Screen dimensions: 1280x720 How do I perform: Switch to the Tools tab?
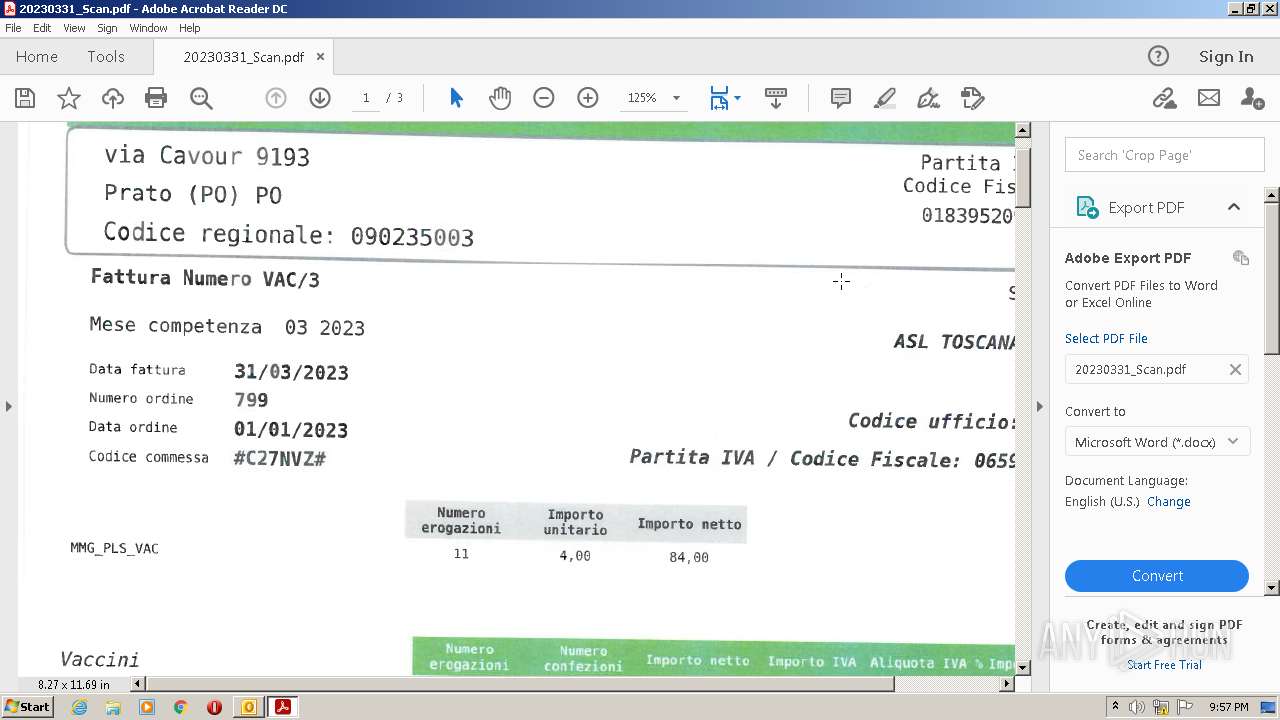tap(106, 57)
